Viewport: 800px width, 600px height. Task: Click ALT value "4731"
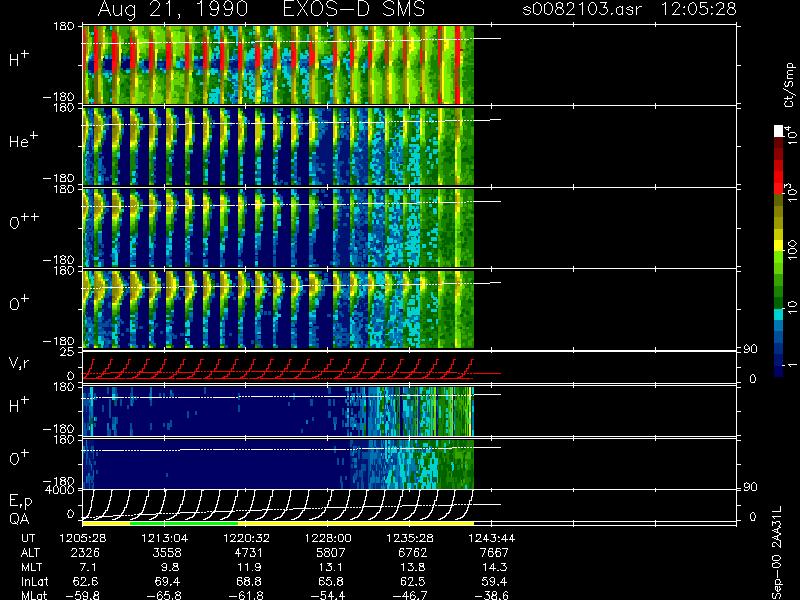point(248,553)
